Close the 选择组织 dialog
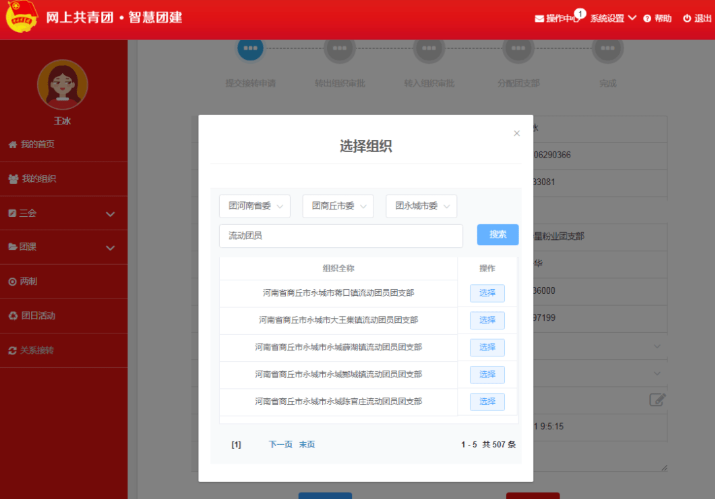715x499 pixels. click(x=517, y=133)
